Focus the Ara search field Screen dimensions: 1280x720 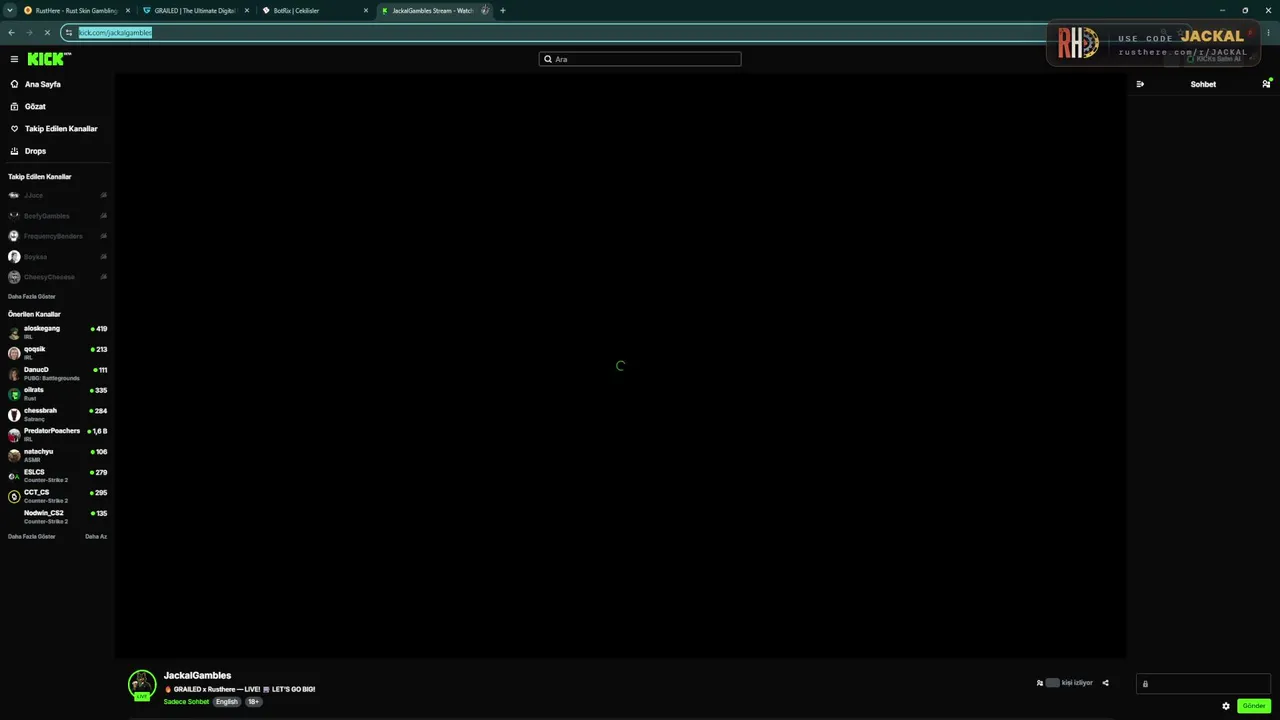point(640,59)
